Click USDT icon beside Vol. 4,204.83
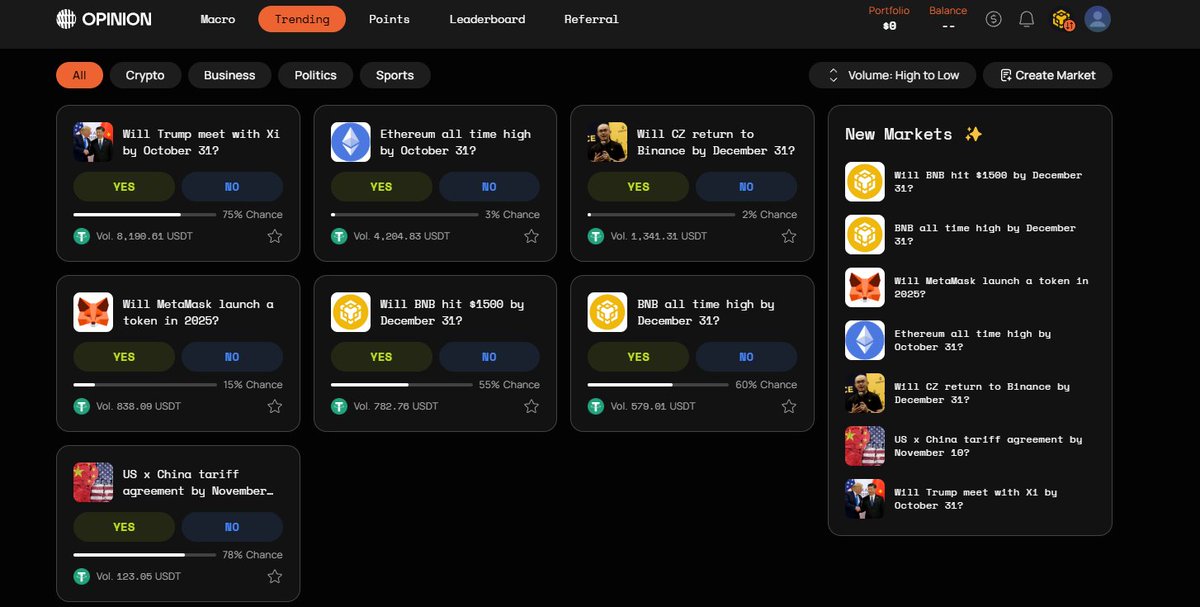 click(x=339, y=236)
